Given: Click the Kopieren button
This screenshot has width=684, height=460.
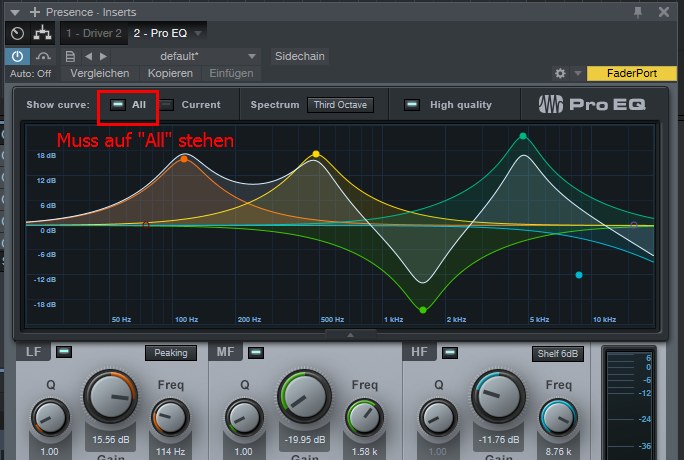Looking at the screenshot, I should tap(170, 73).
